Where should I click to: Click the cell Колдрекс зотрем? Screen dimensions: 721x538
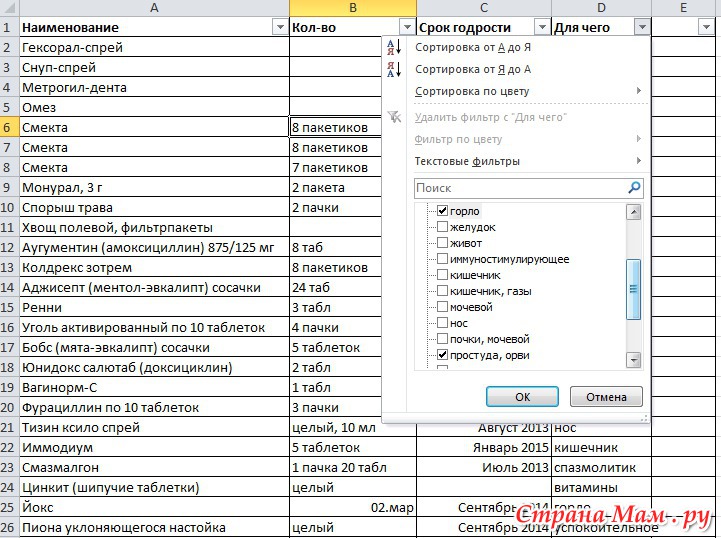point(154,267)
